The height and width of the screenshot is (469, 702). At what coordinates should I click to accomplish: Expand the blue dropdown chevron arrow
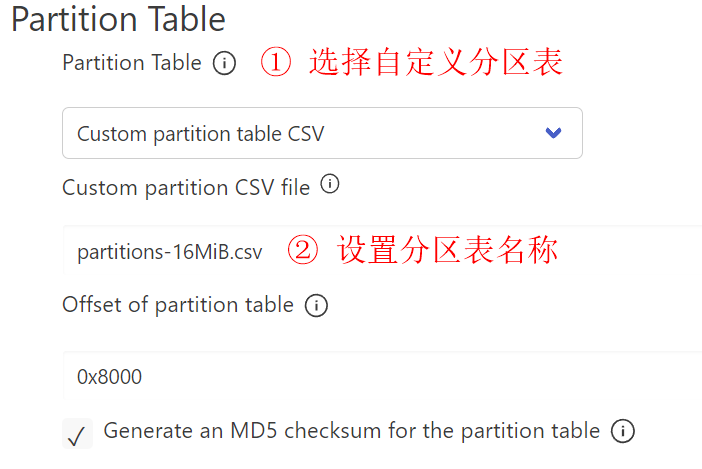click(x=553, y=133)
